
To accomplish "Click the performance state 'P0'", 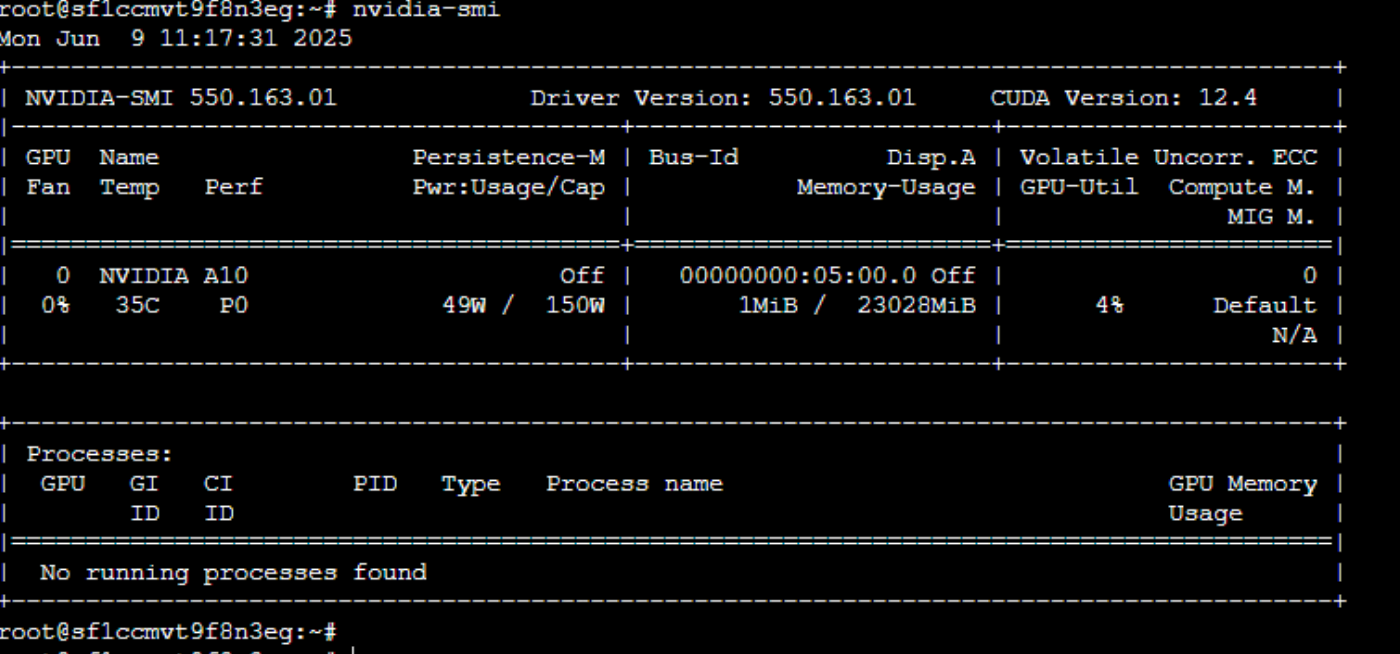I will [234, 306].
